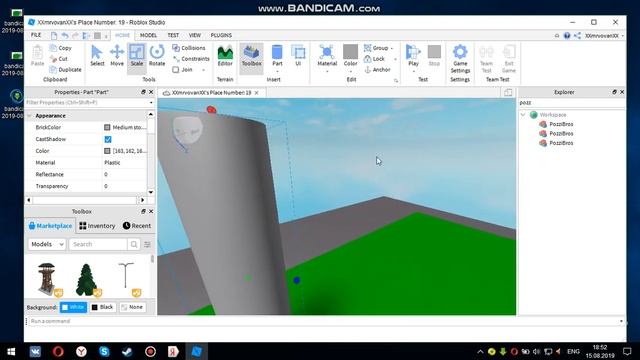Click Copy in Clipboard group
This screenshot has height=360, width=640.
[60, 48]
